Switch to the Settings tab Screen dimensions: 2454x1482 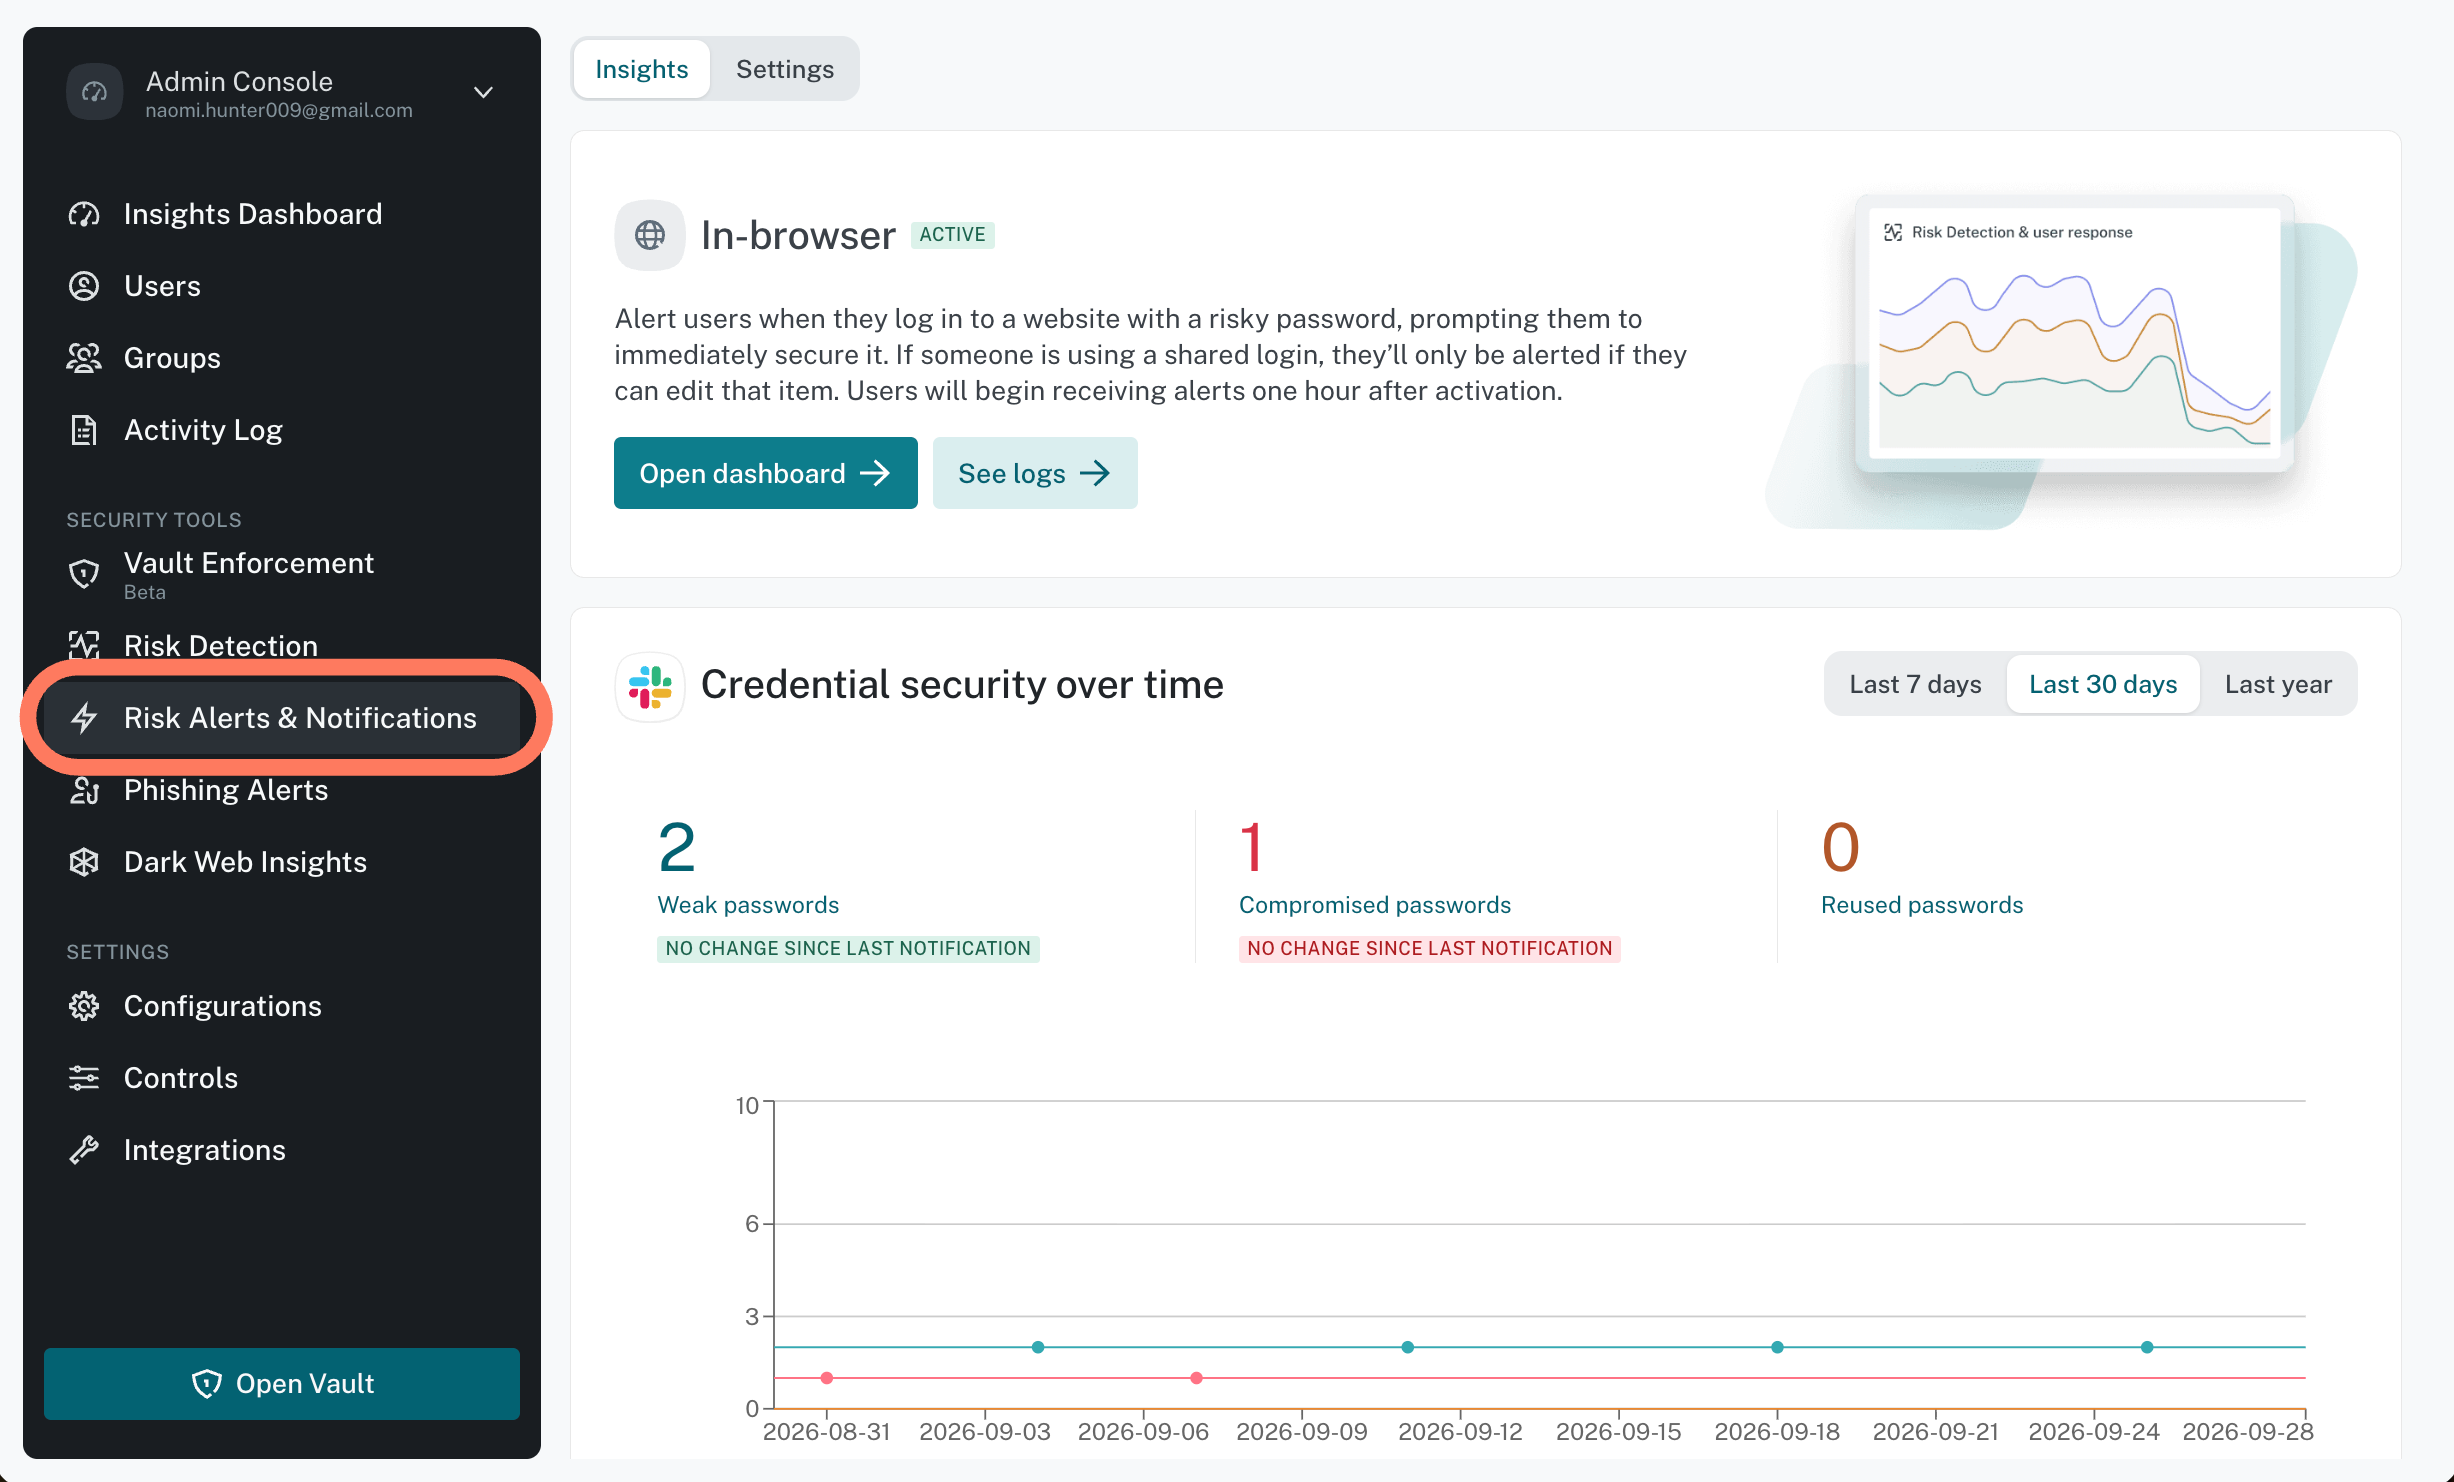784,69
